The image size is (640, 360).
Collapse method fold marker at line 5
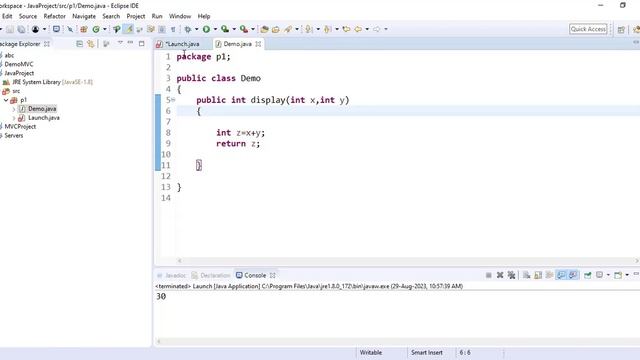(173, 100)
